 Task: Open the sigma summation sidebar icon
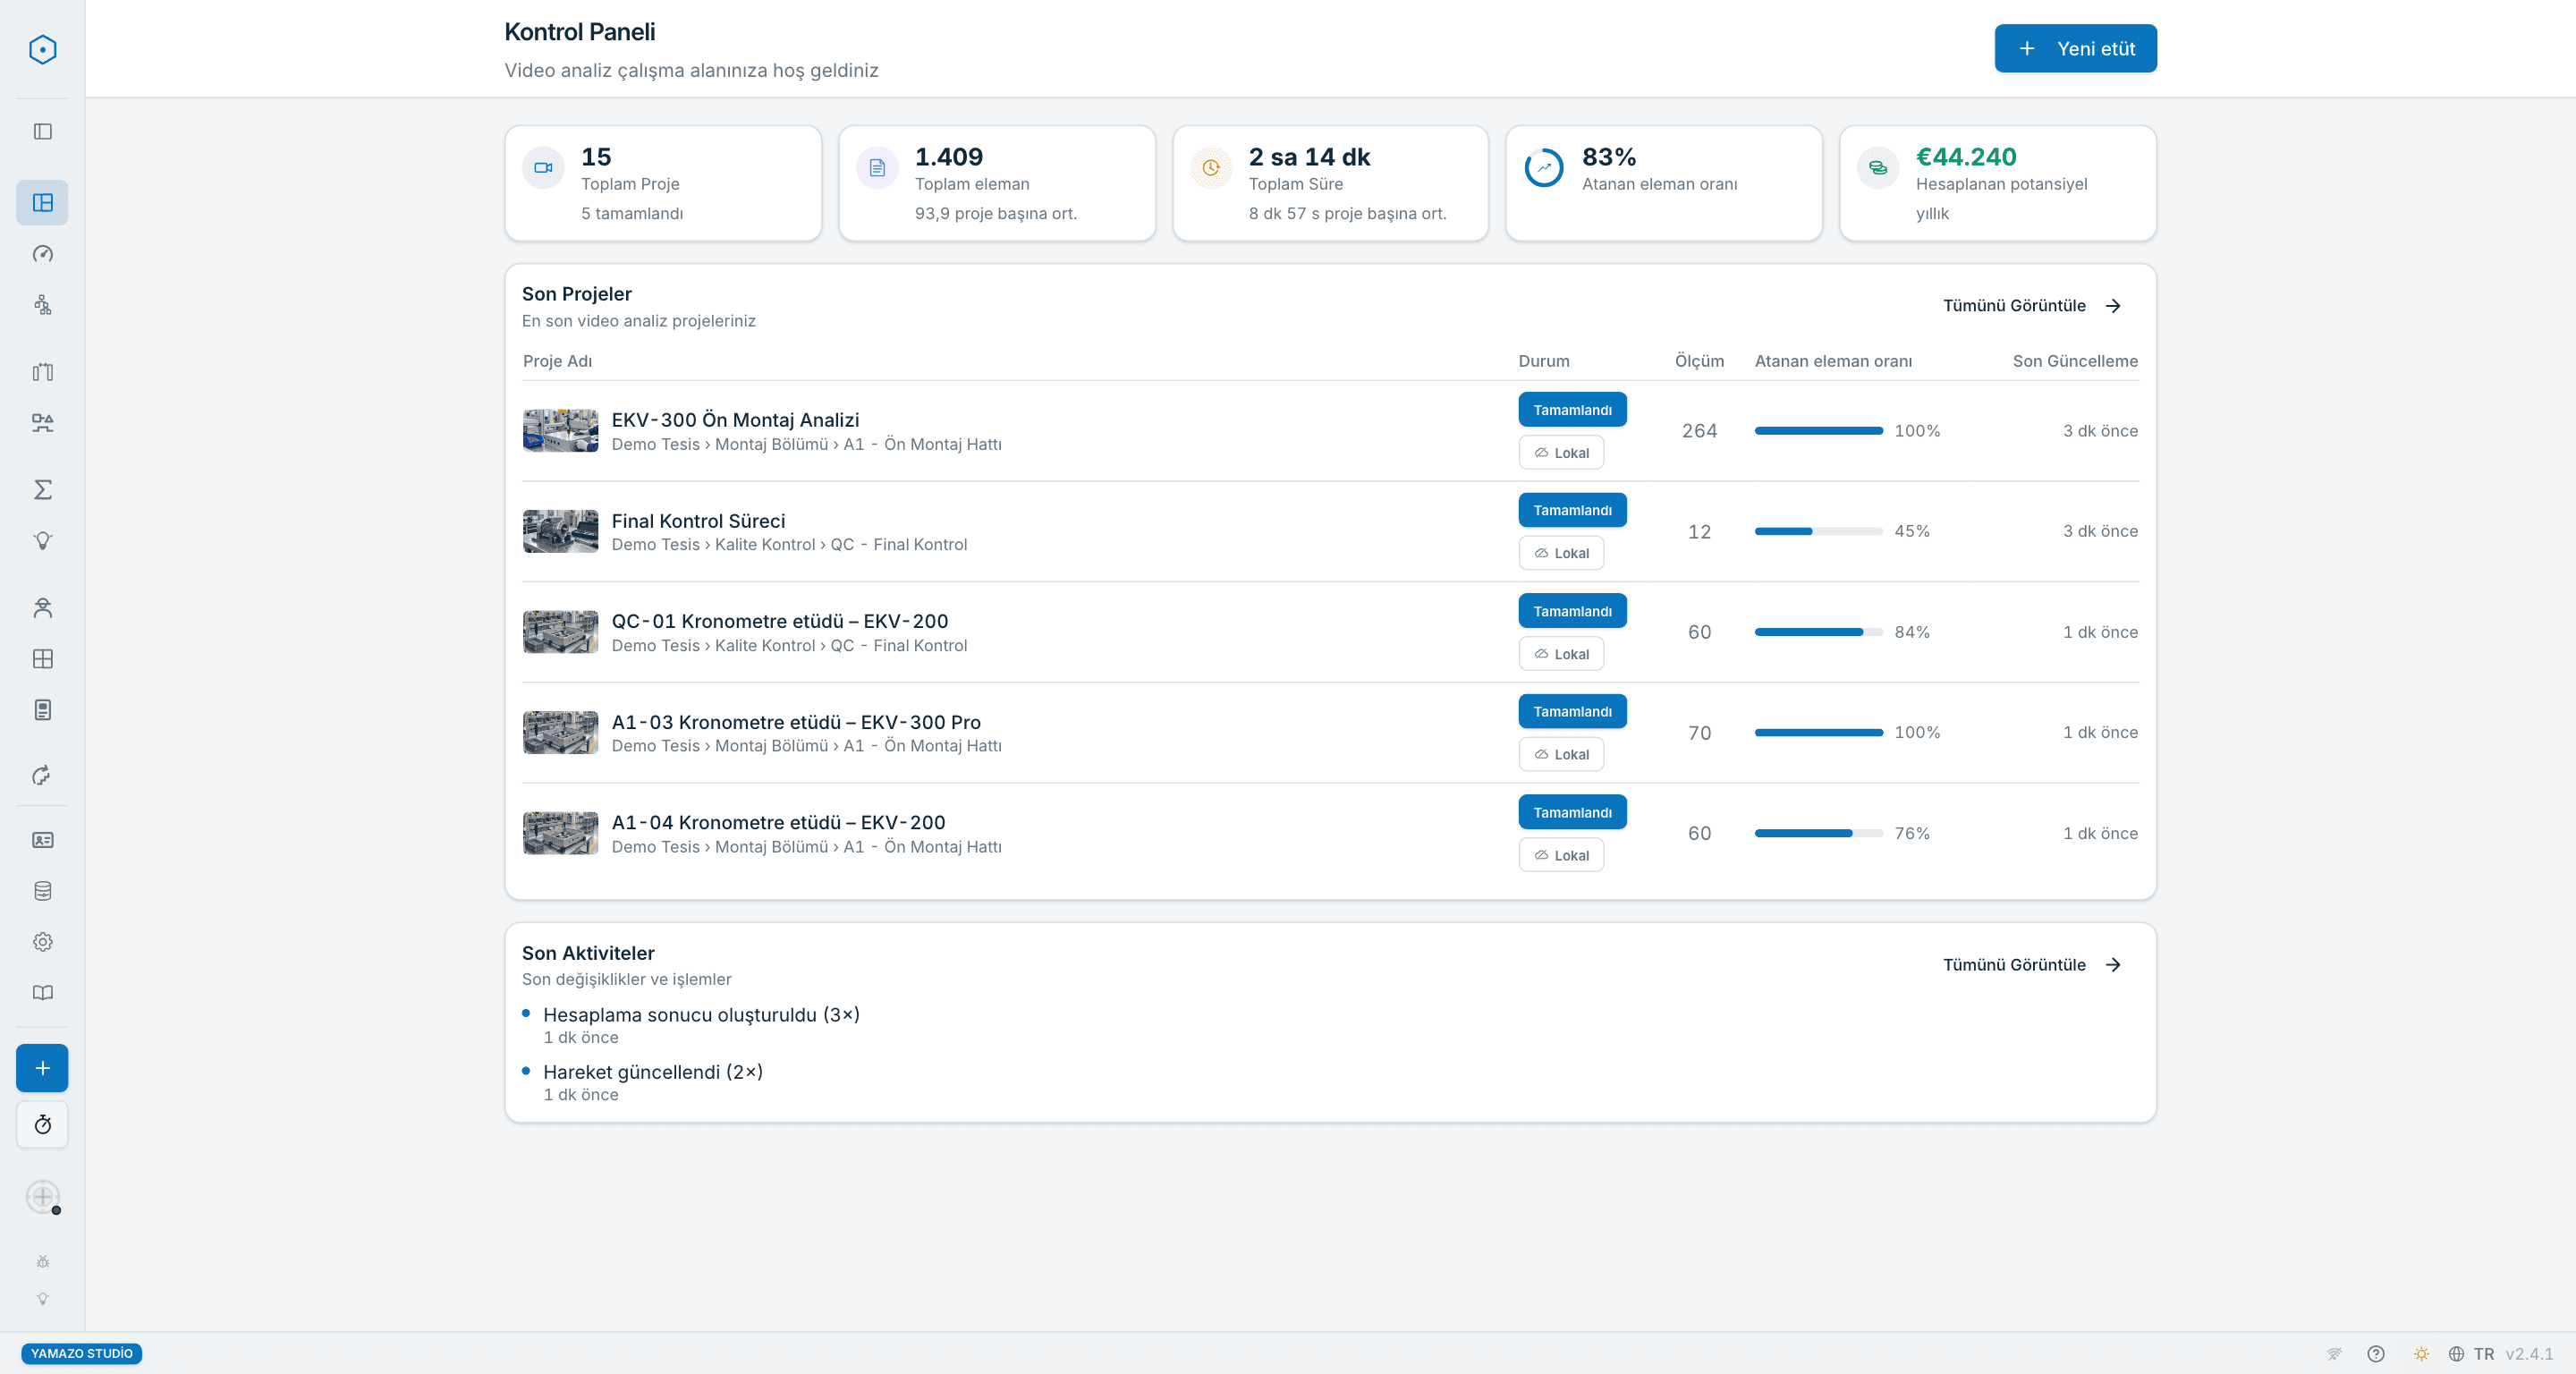tap(42, 490)
